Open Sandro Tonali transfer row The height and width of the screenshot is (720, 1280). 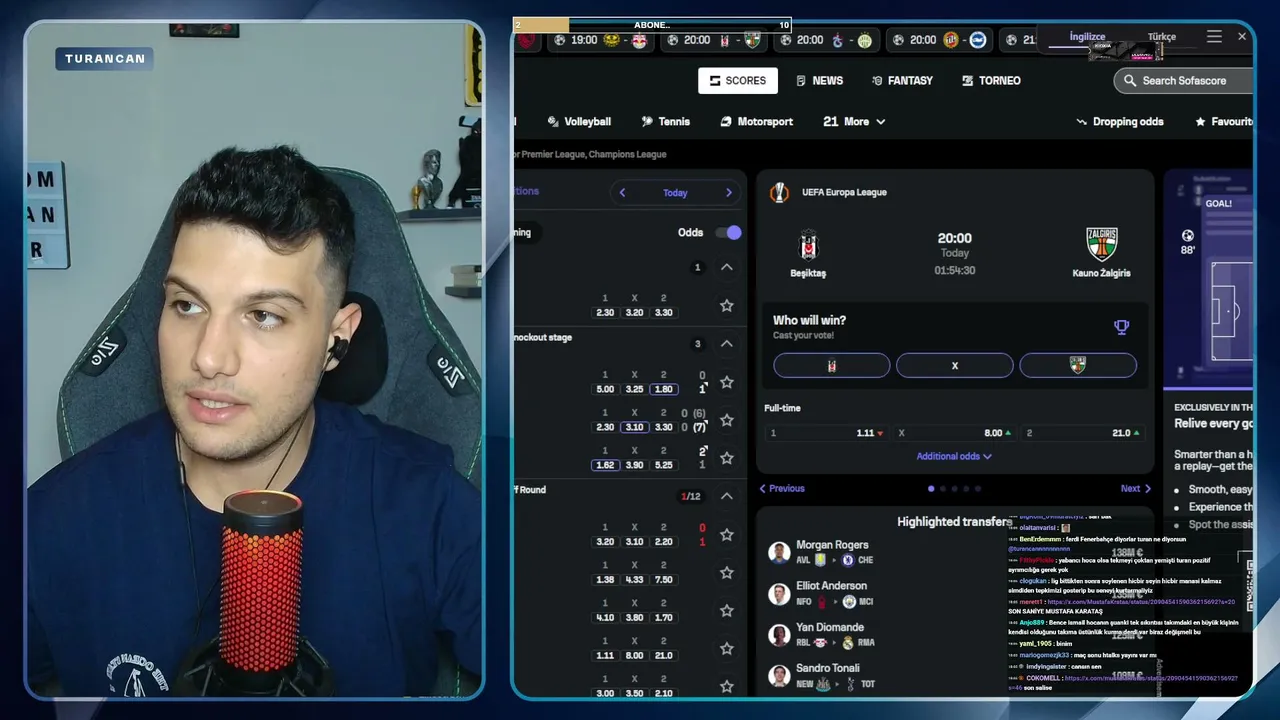[x=955, y=675]
